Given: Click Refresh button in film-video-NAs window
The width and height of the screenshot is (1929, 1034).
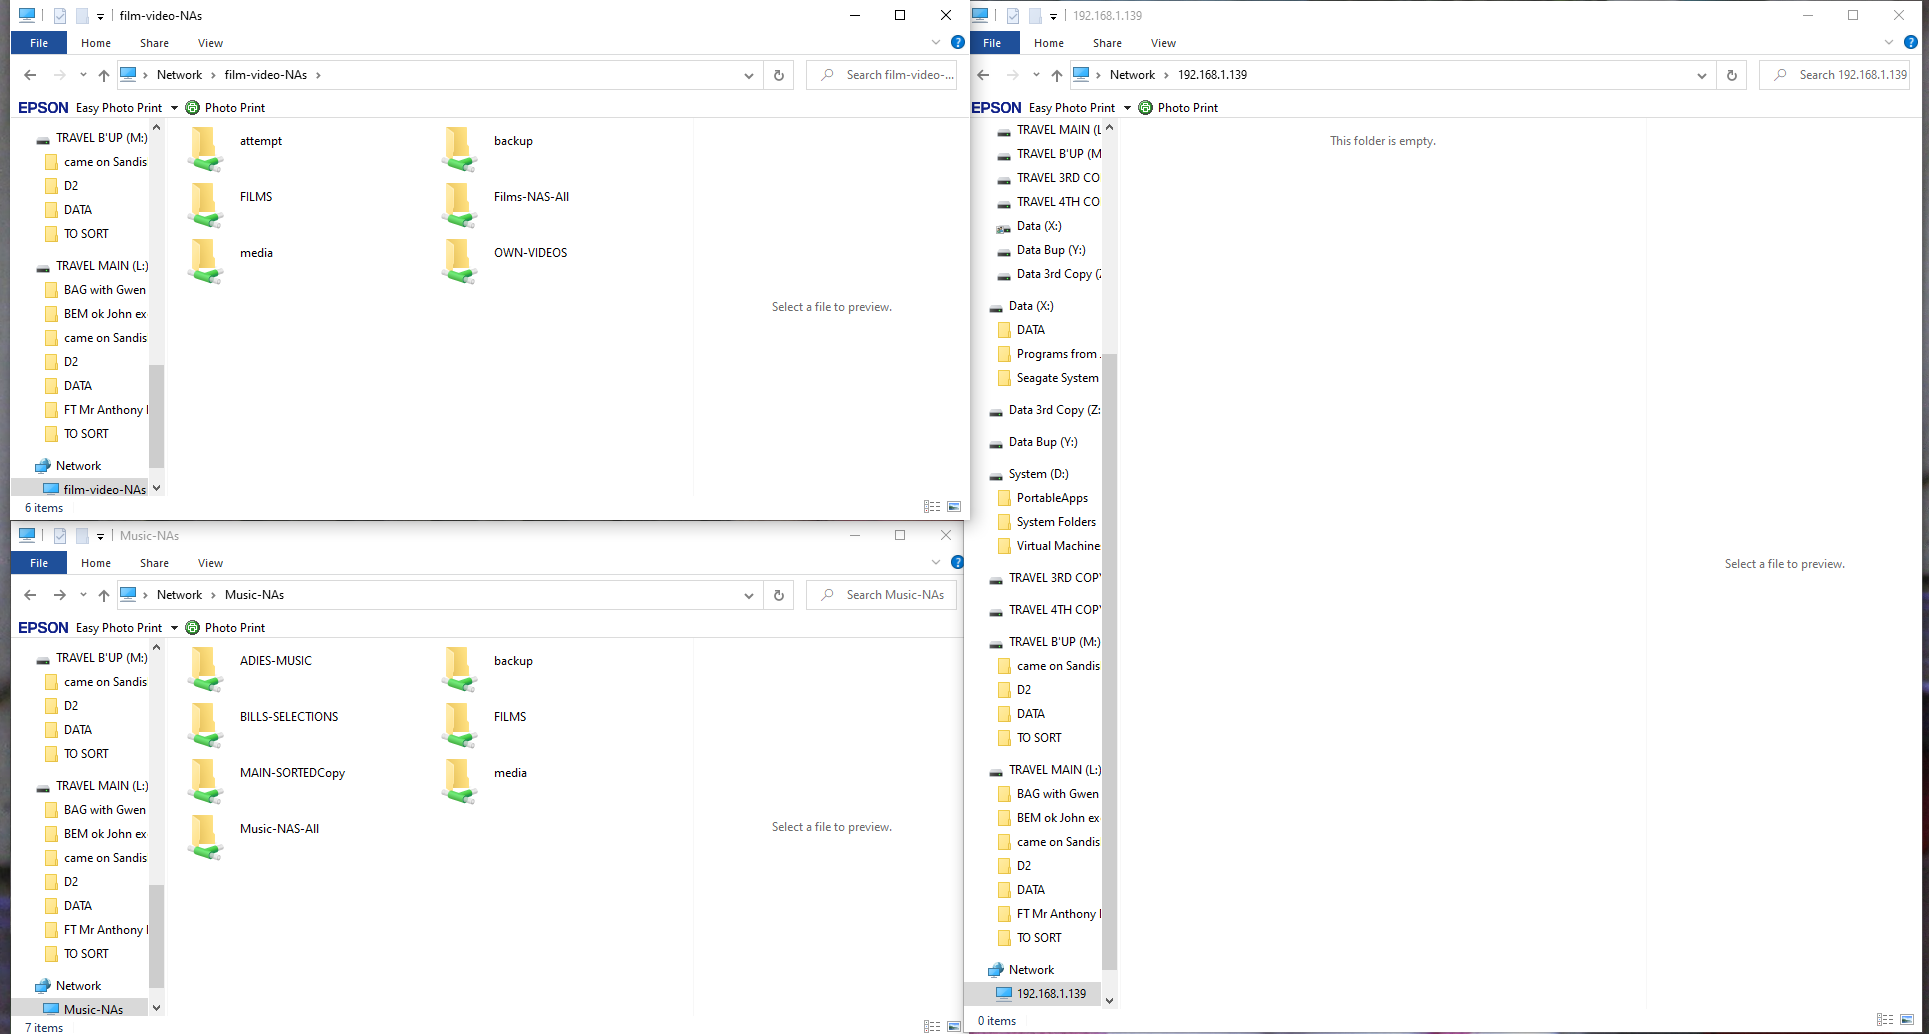Looking at the screenshot, I should [x=779, y=75].
